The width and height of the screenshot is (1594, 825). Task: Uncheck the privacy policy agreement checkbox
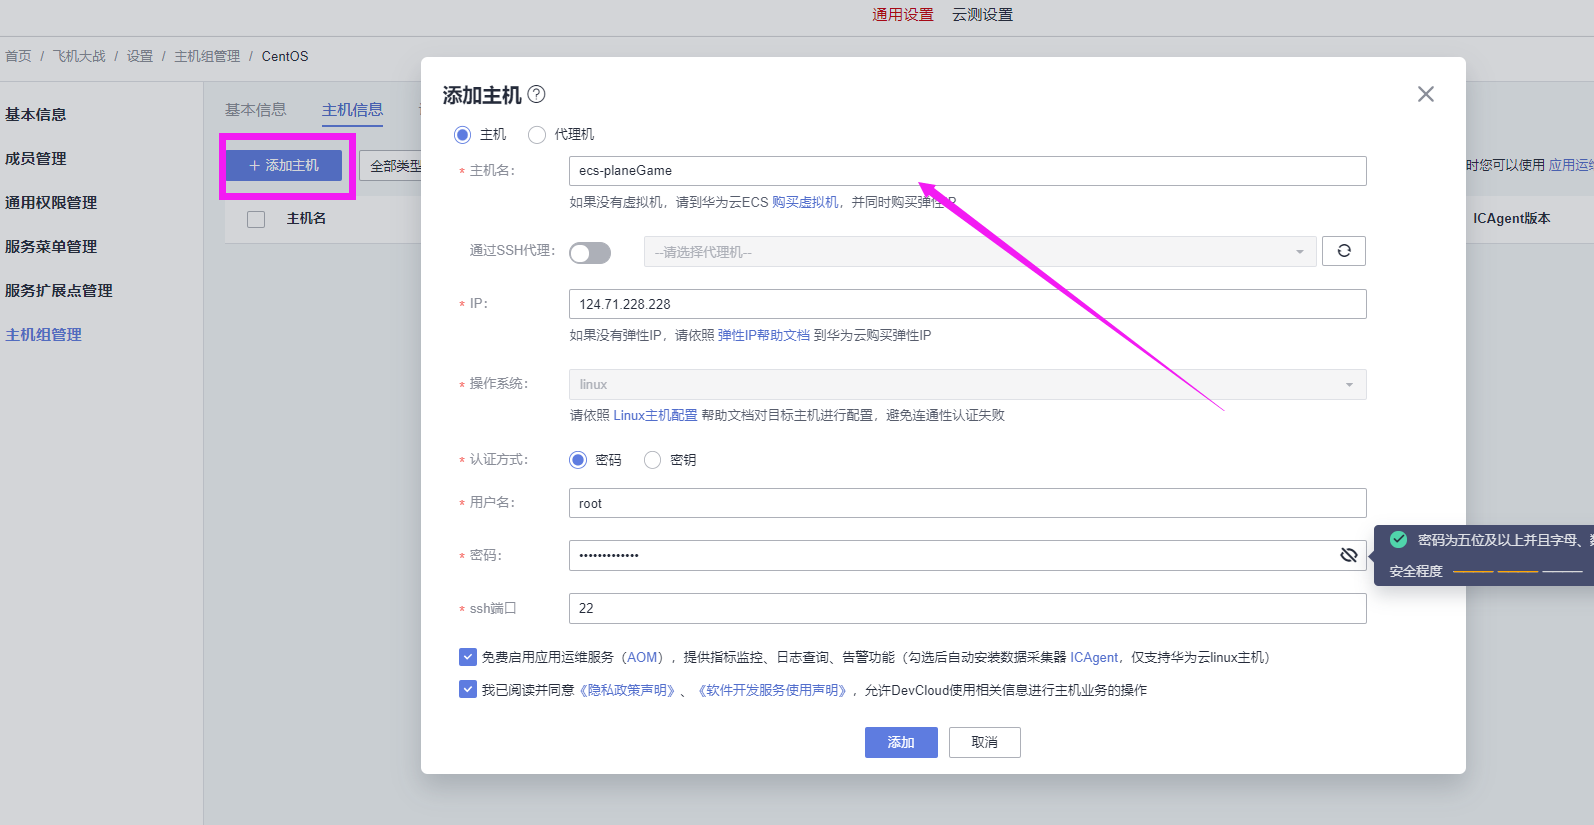[x=468, y=689]
